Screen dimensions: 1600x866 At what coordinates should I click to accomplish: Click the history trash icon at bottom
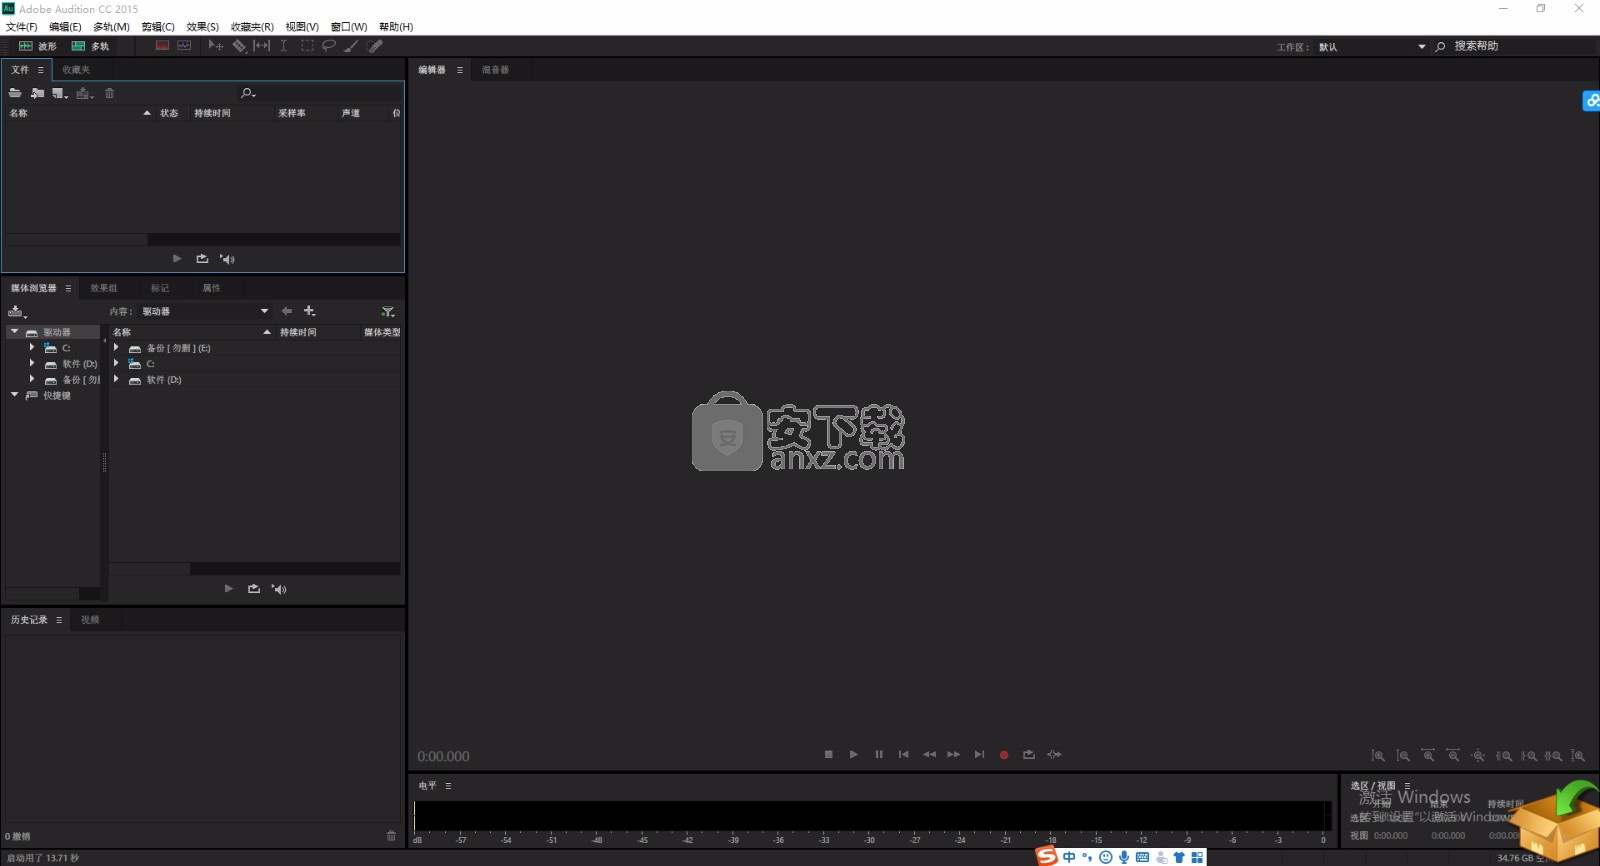pyautogui.click(x=391, y=836)
